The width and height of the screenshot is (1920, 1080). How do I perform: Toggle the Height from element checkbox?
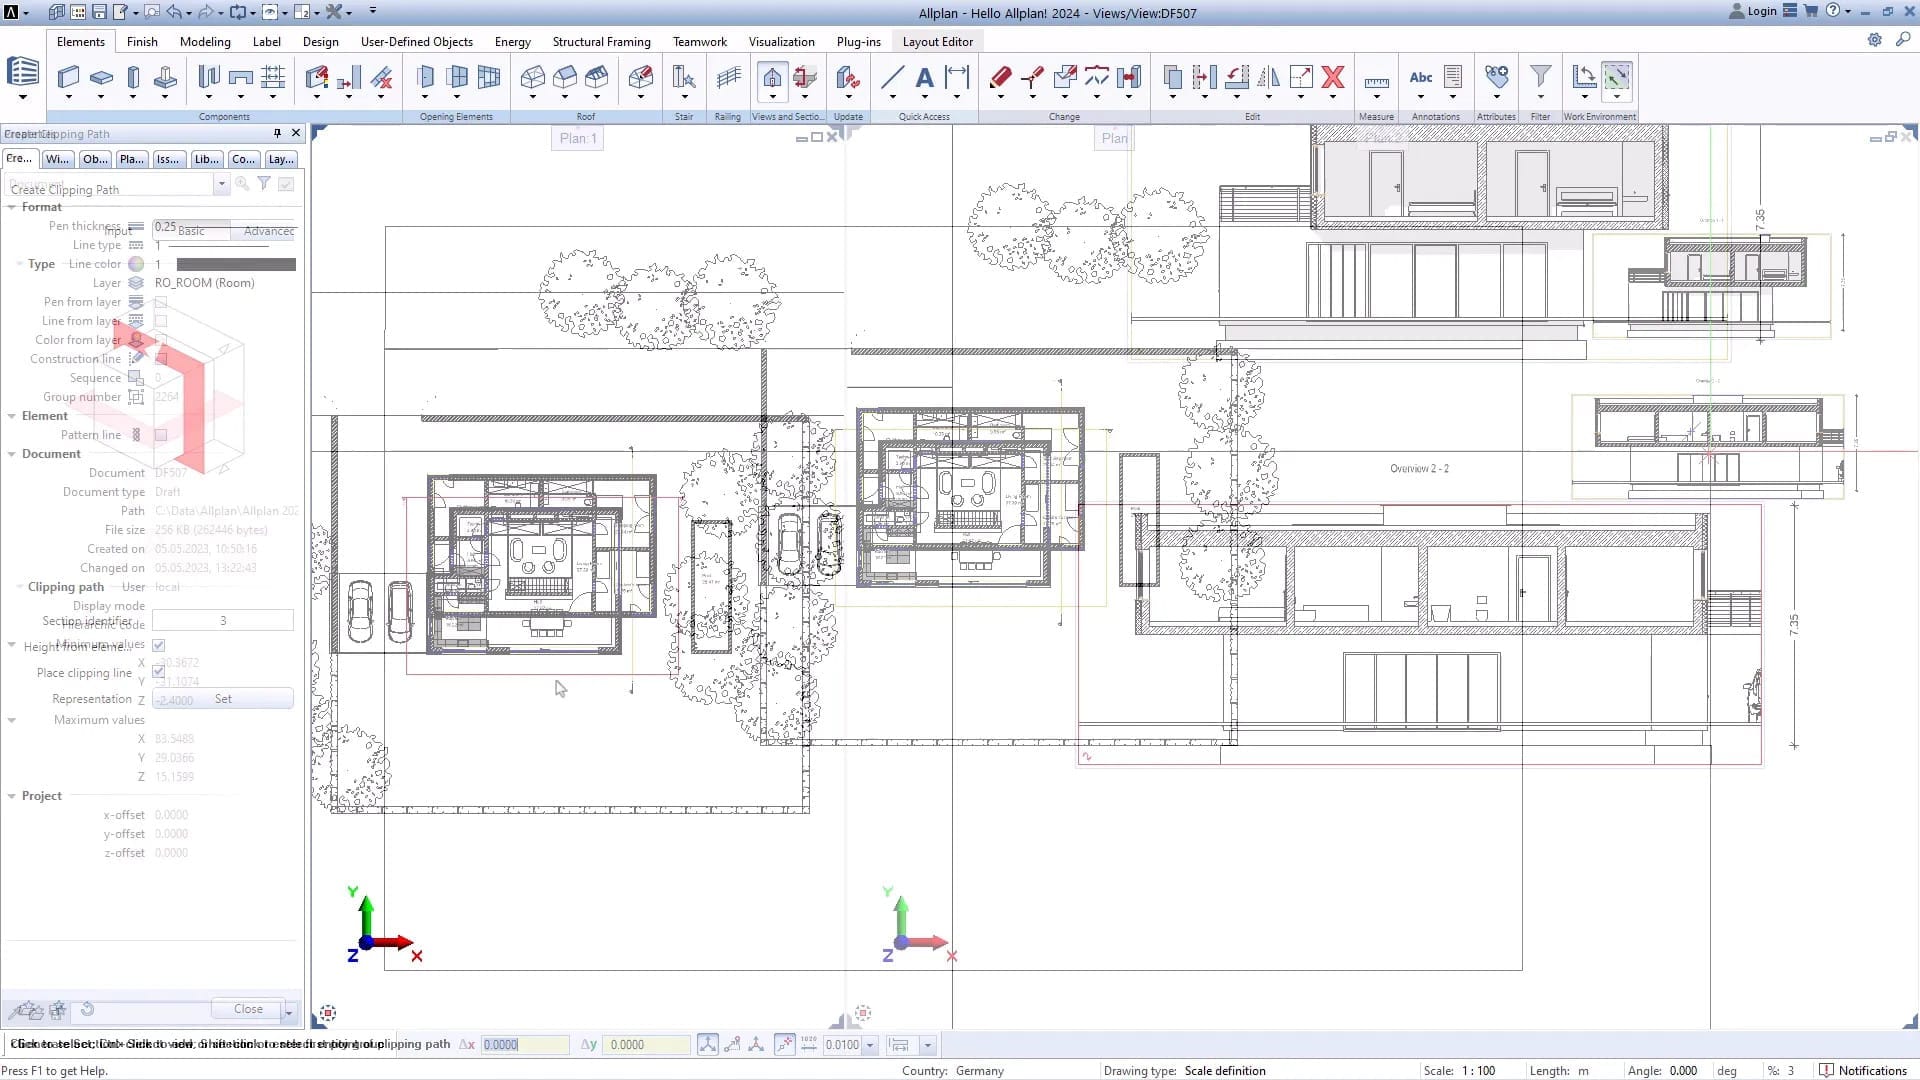(x=159, y=646)
